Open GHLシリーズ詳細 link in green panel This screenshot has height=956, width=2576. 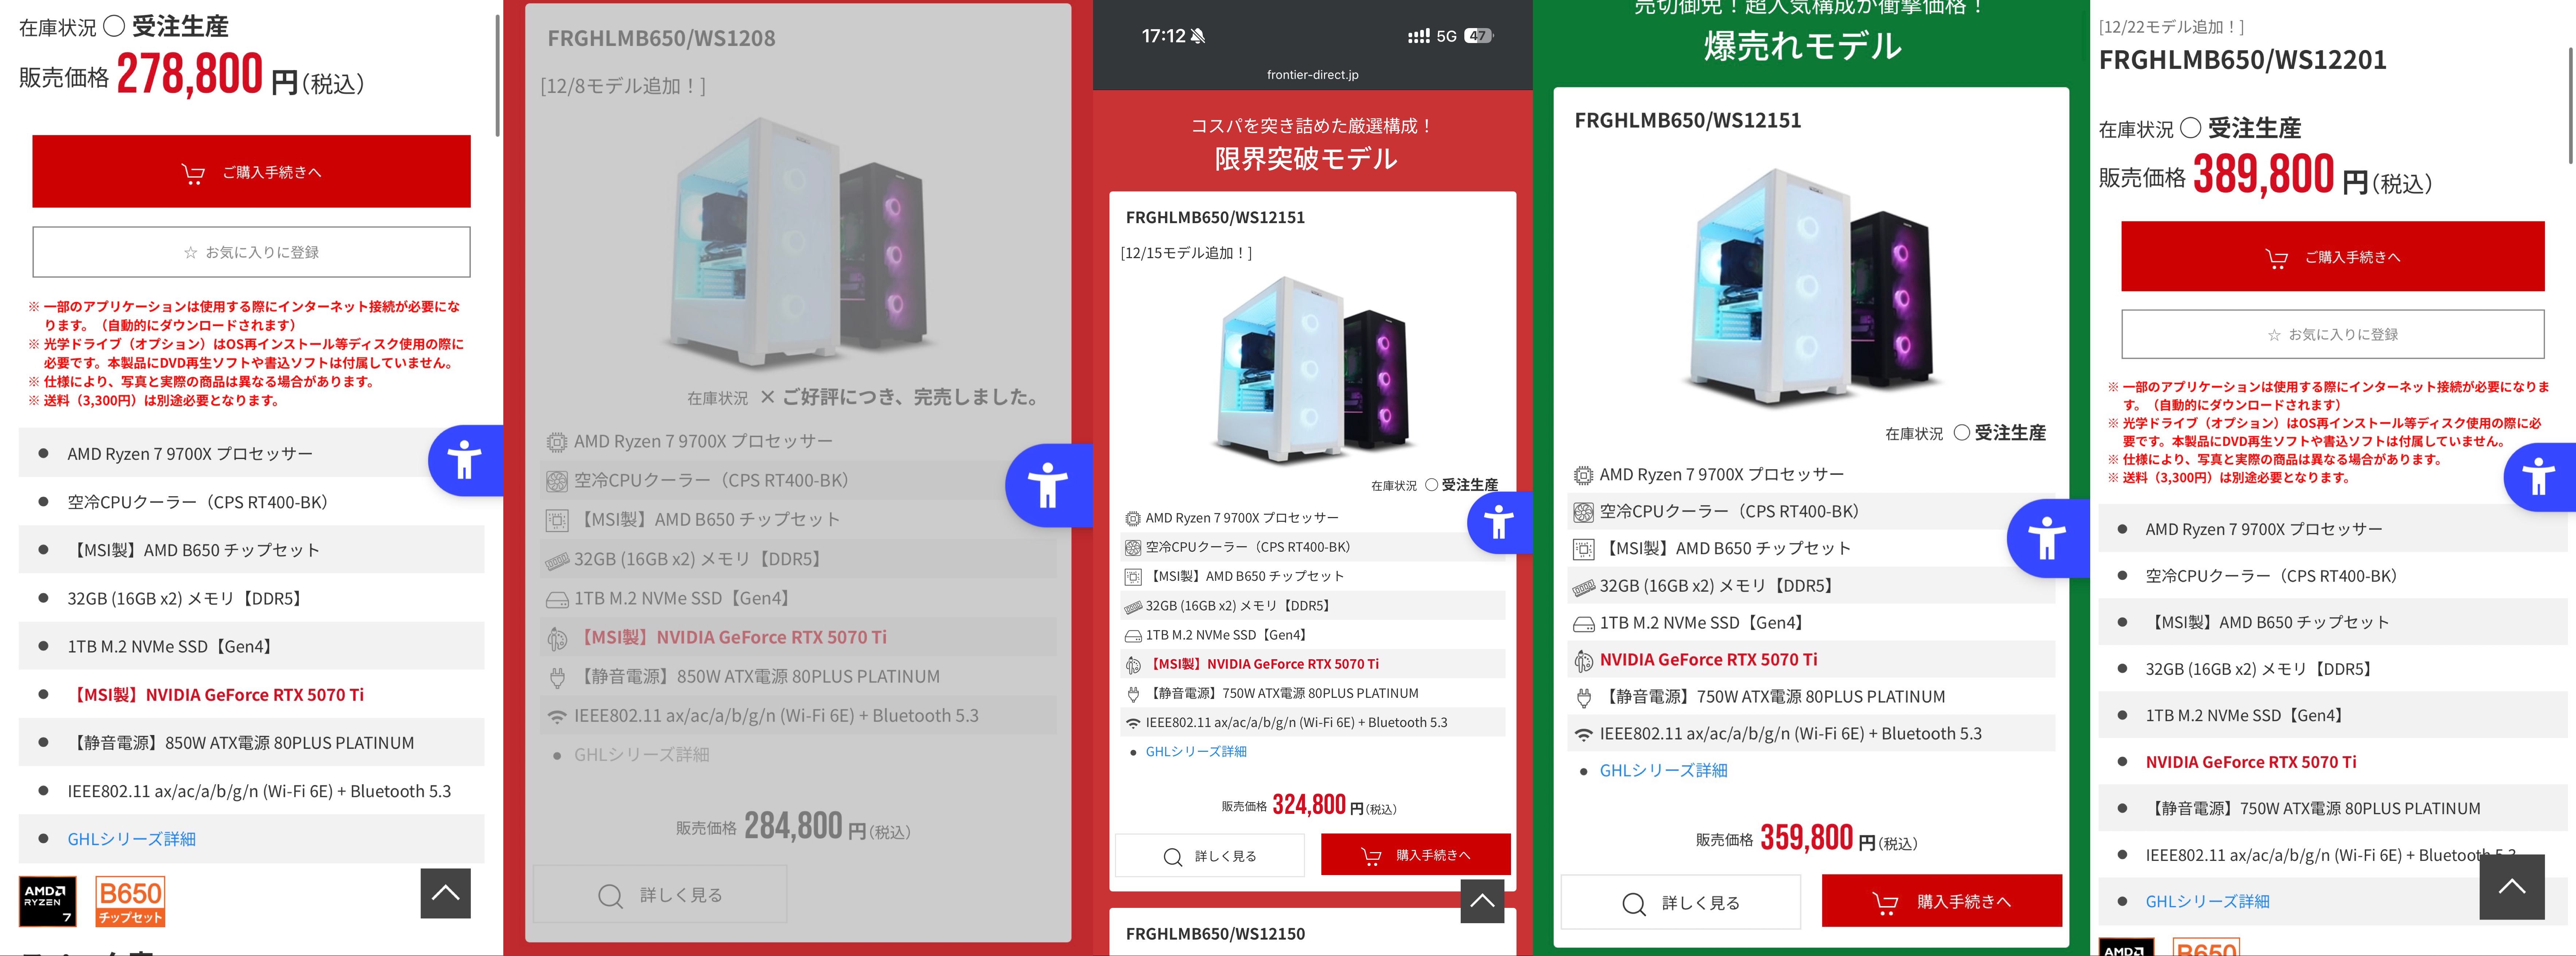tap(1663, 770)
